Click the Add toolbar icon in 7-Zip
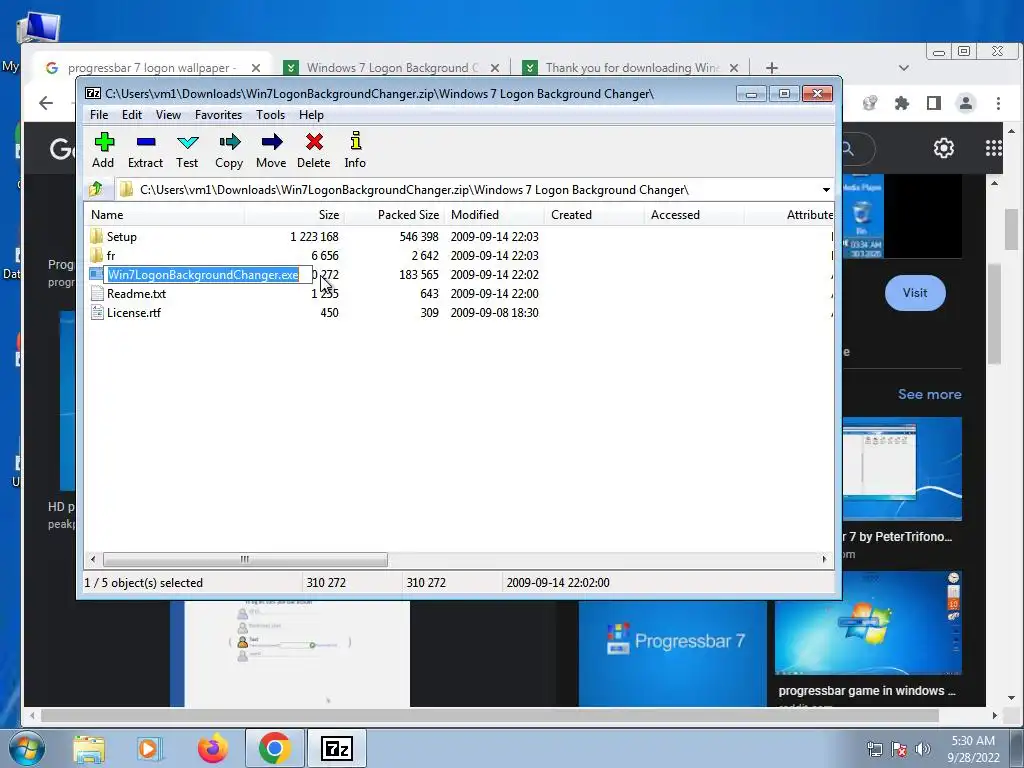 tap(104, 142)
